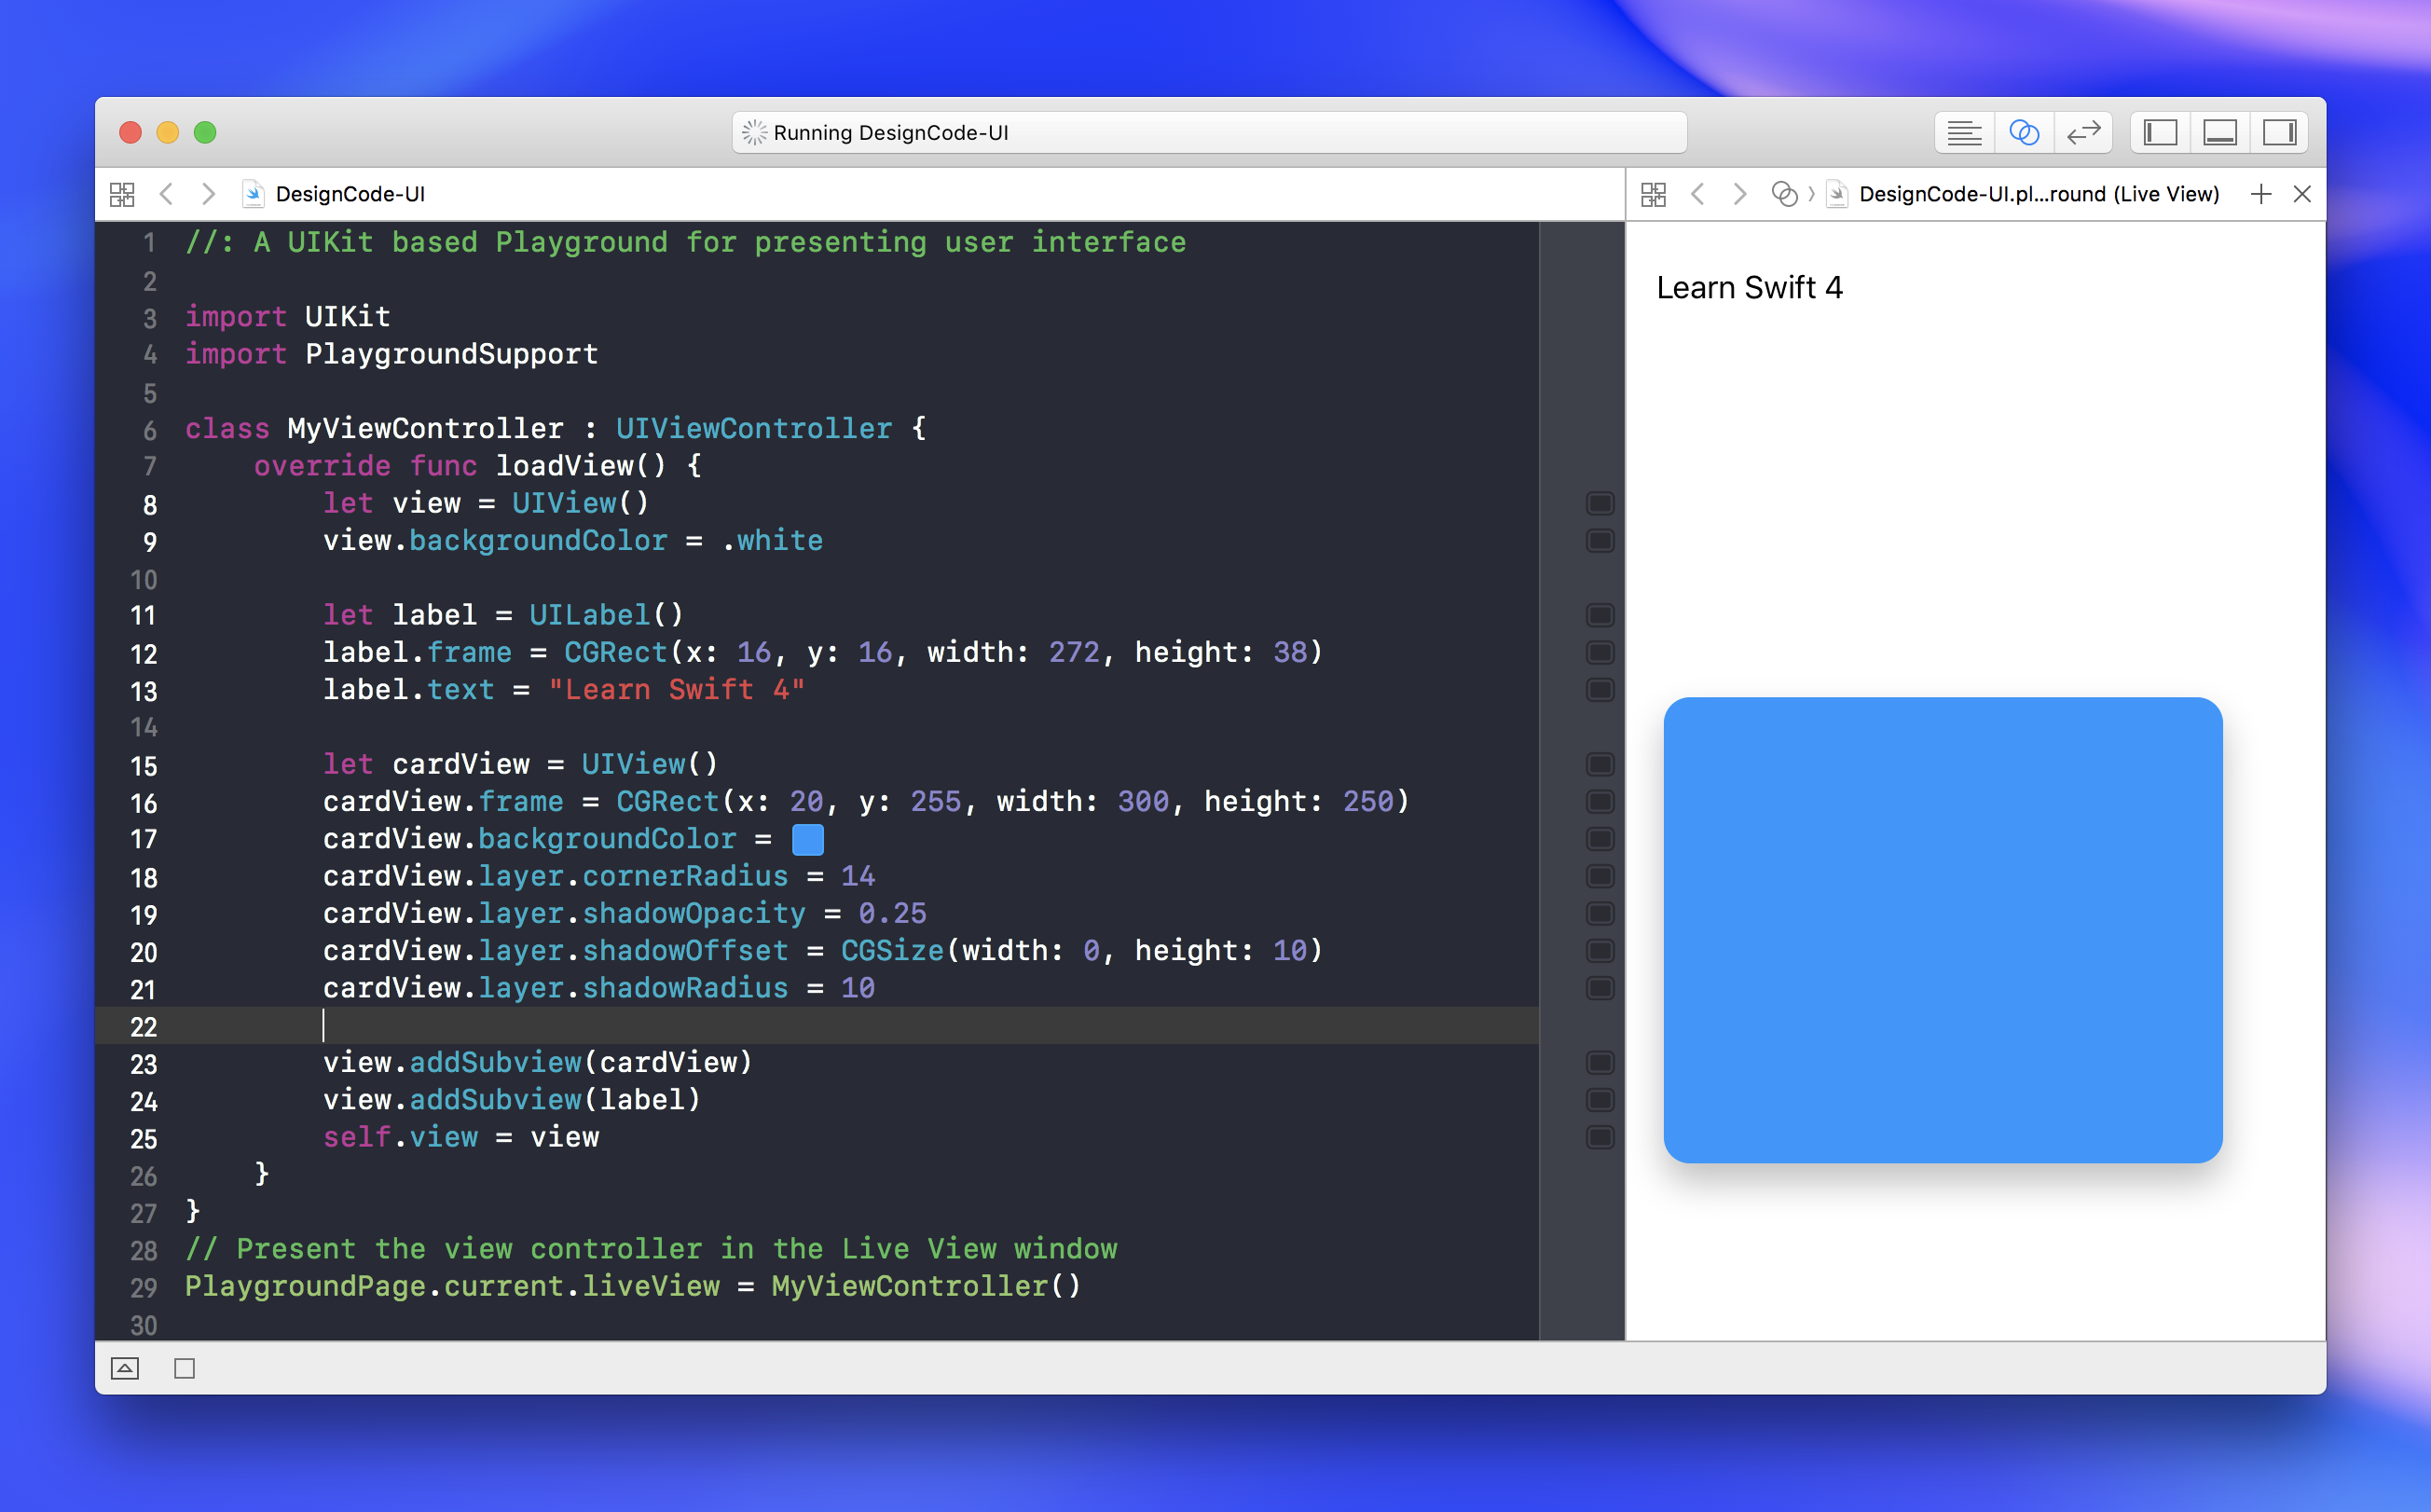Show the result box for line 17
The width and height of the screenshot is (2431, 1512).
[x=1600, y=839]
